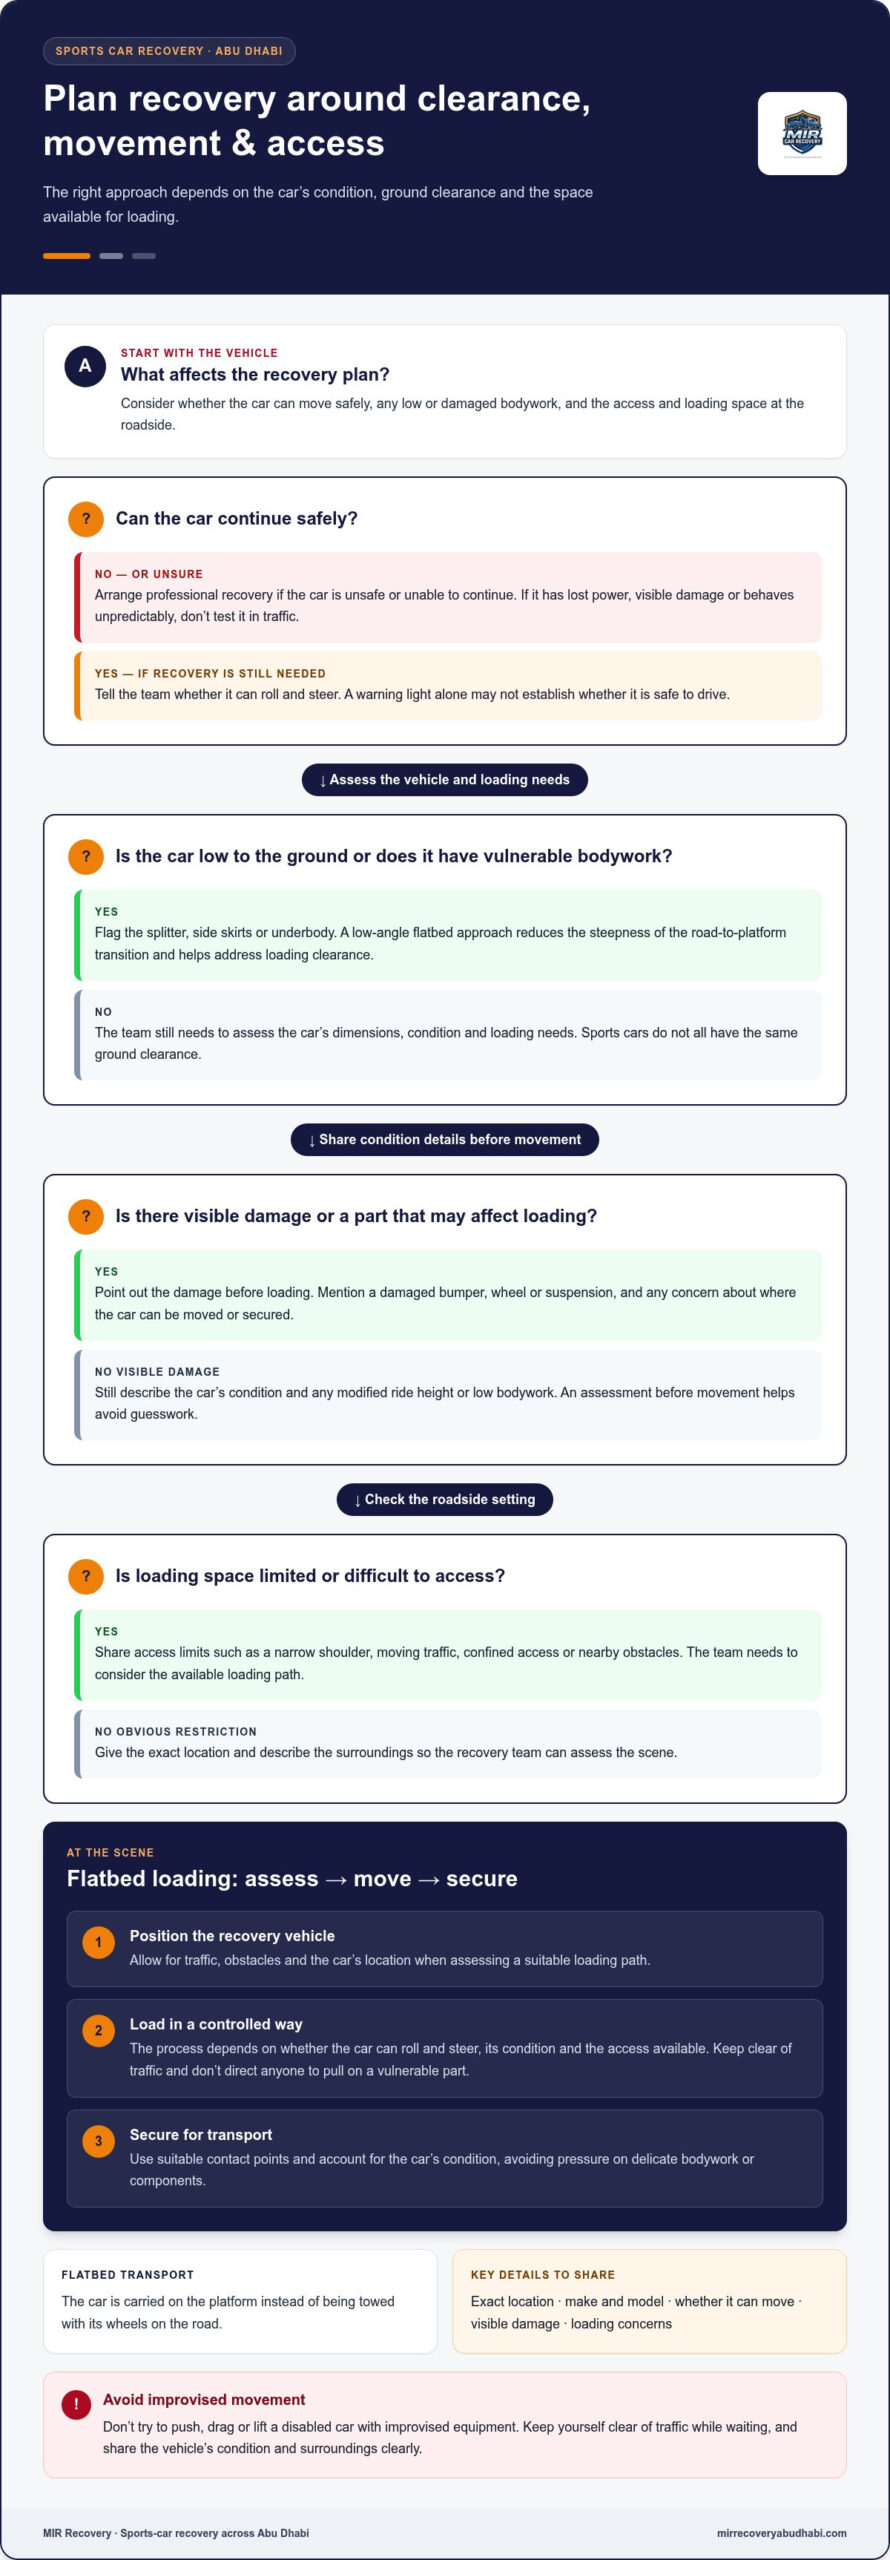
Task: Click 'Share condition details before movement' pill
Action: [x=445, y=1140]
